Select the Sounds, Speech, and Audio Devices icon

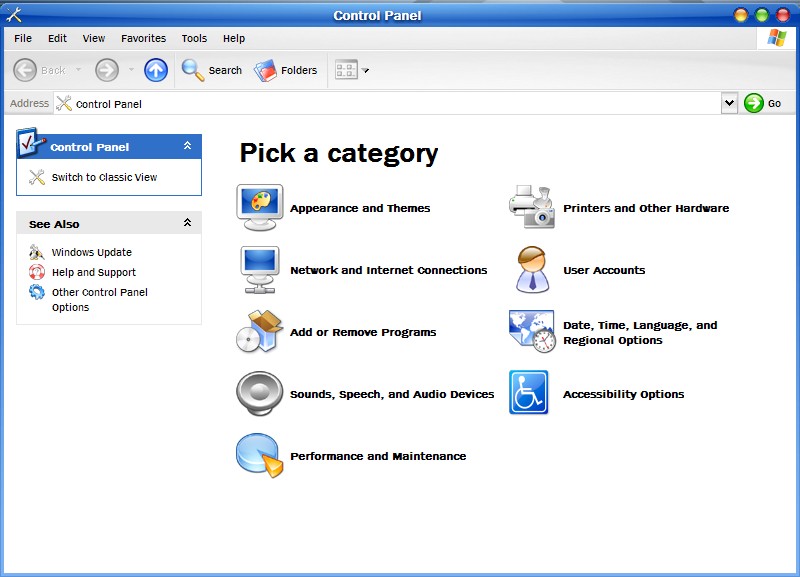tap(260, 394)
